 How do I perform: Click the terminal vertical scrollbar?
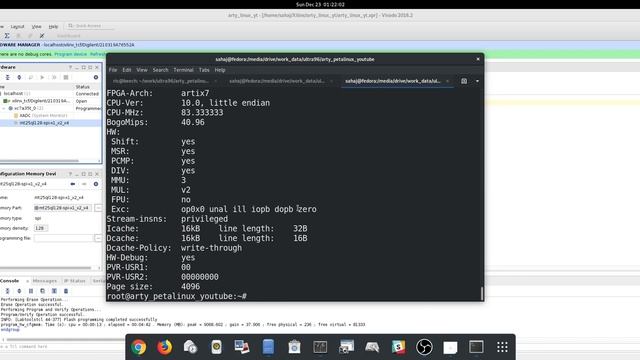482,293
